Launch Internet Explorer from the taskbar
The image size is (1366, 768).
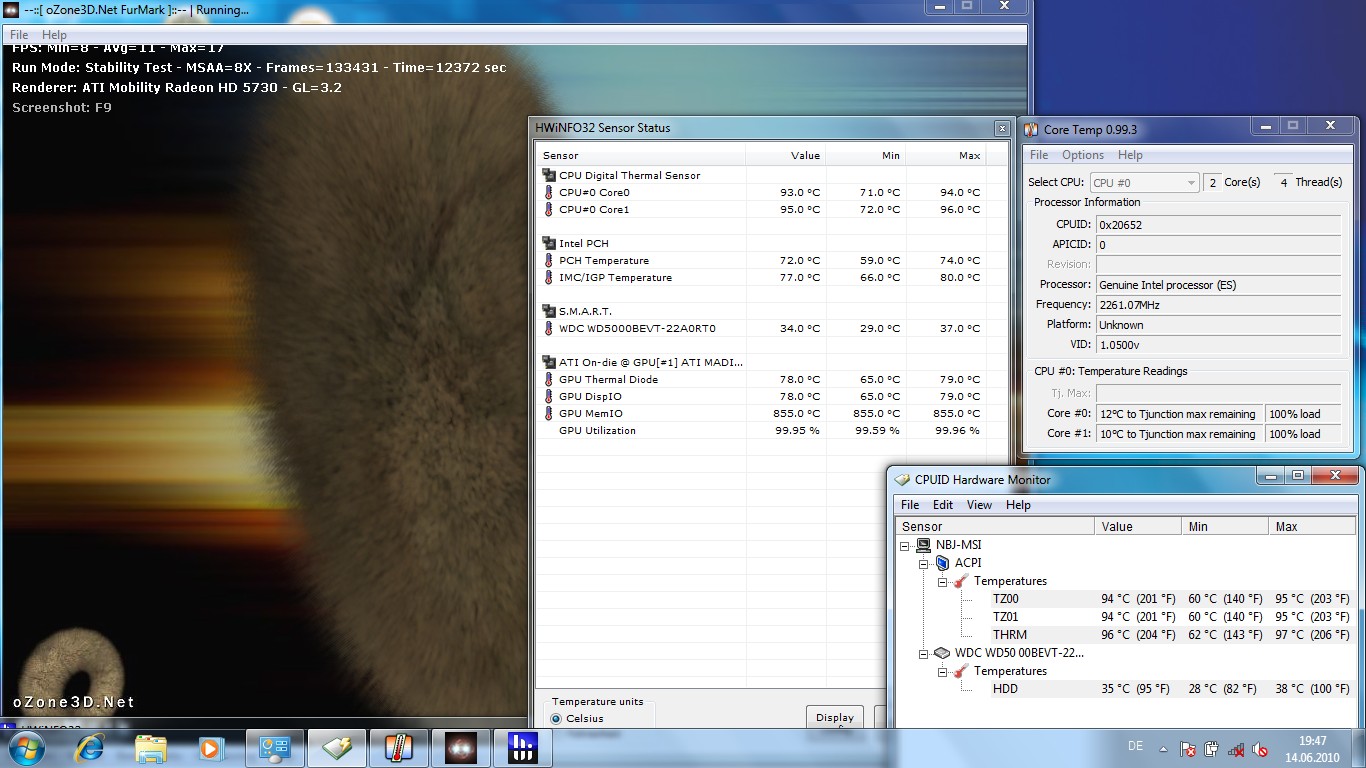pos(90,748)
